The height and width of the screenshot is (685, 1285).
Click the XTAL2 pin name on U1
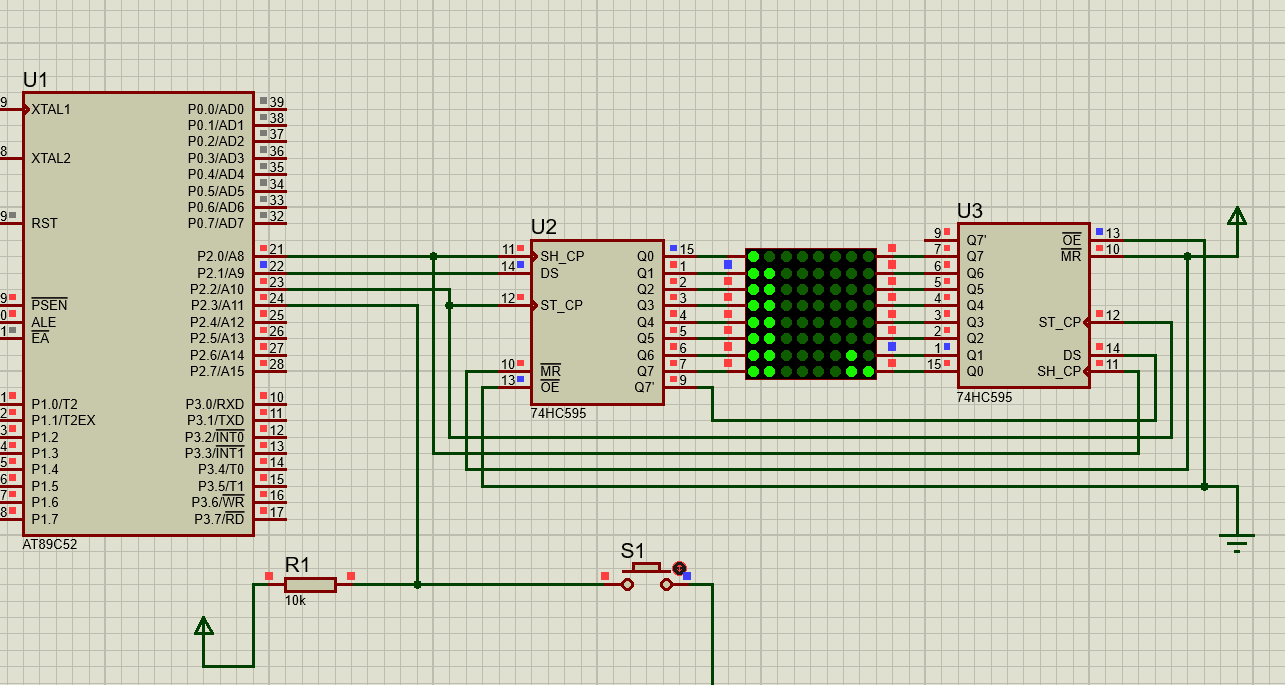(51, 158)
